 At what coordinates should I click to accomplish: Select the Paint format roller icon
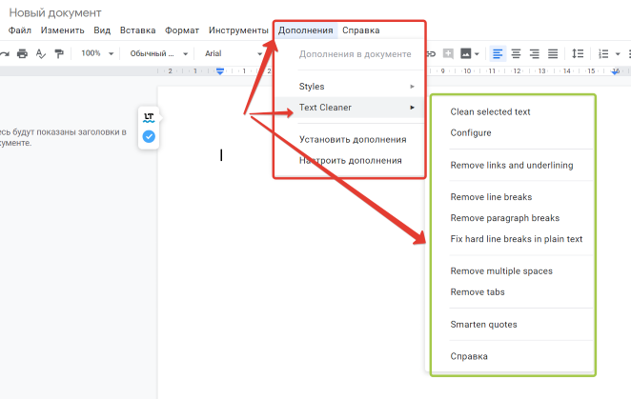(59, 54)
